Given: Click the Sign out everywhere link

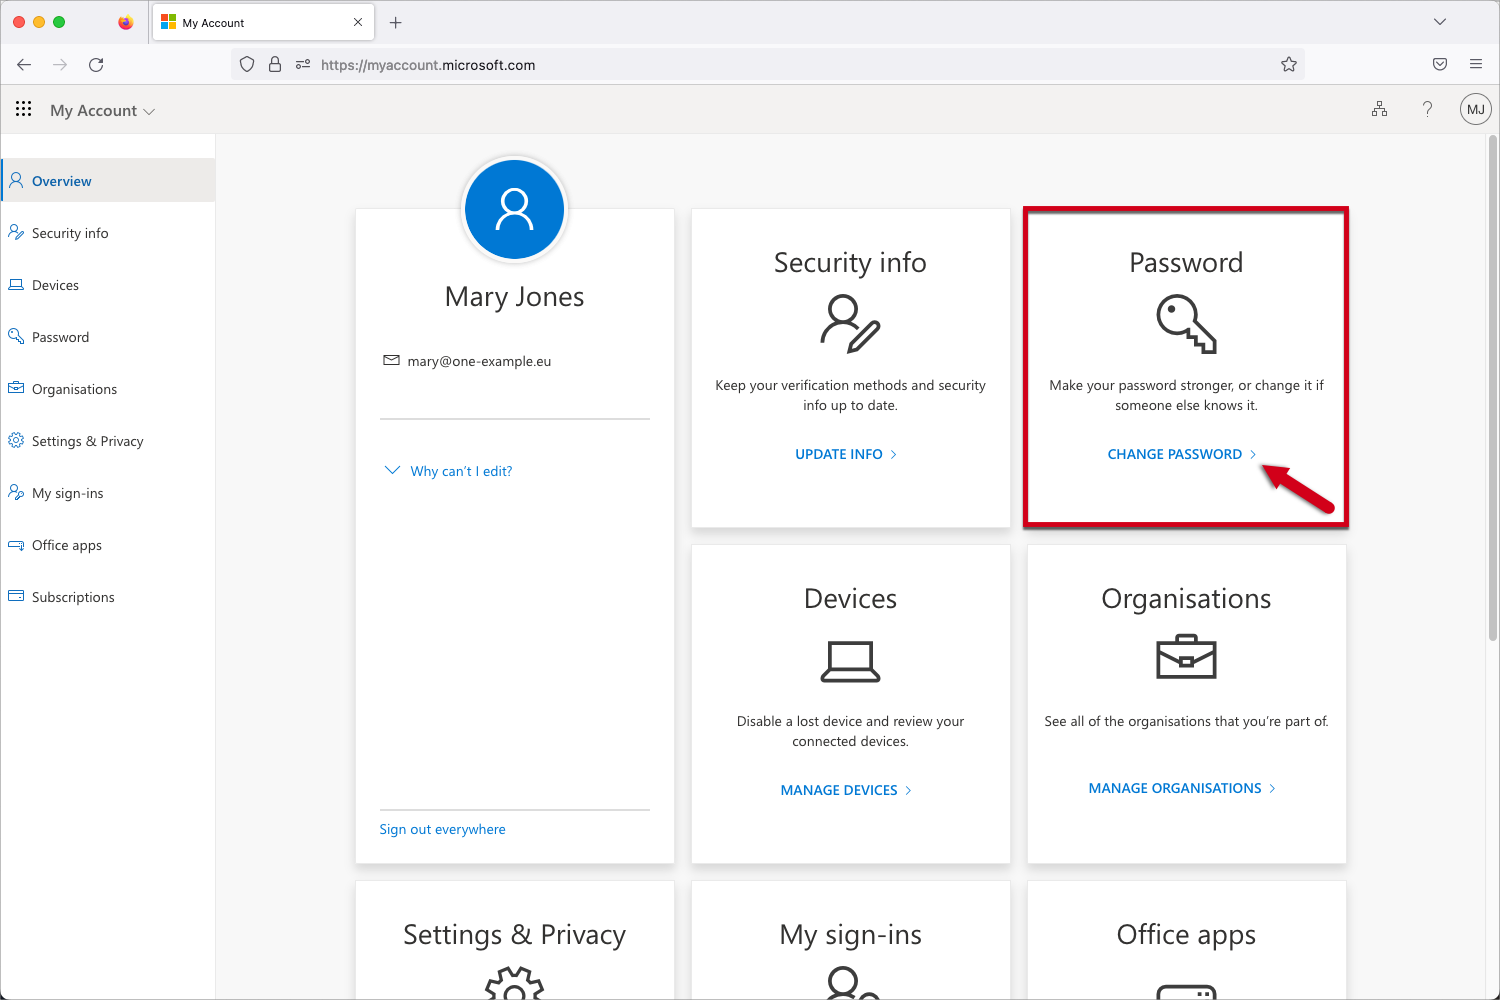Looking at the screenshot, I should [442, 828].
